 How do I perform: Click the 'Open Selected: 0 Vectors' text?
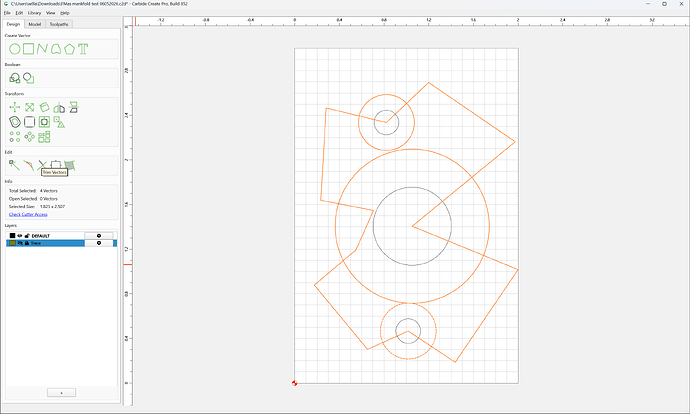(x=33, y=199)
